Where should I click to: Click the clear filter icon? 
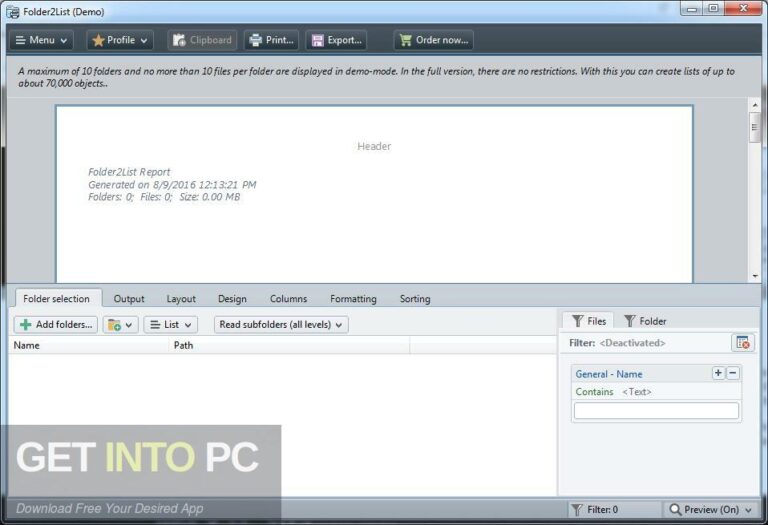click(743, 343)
